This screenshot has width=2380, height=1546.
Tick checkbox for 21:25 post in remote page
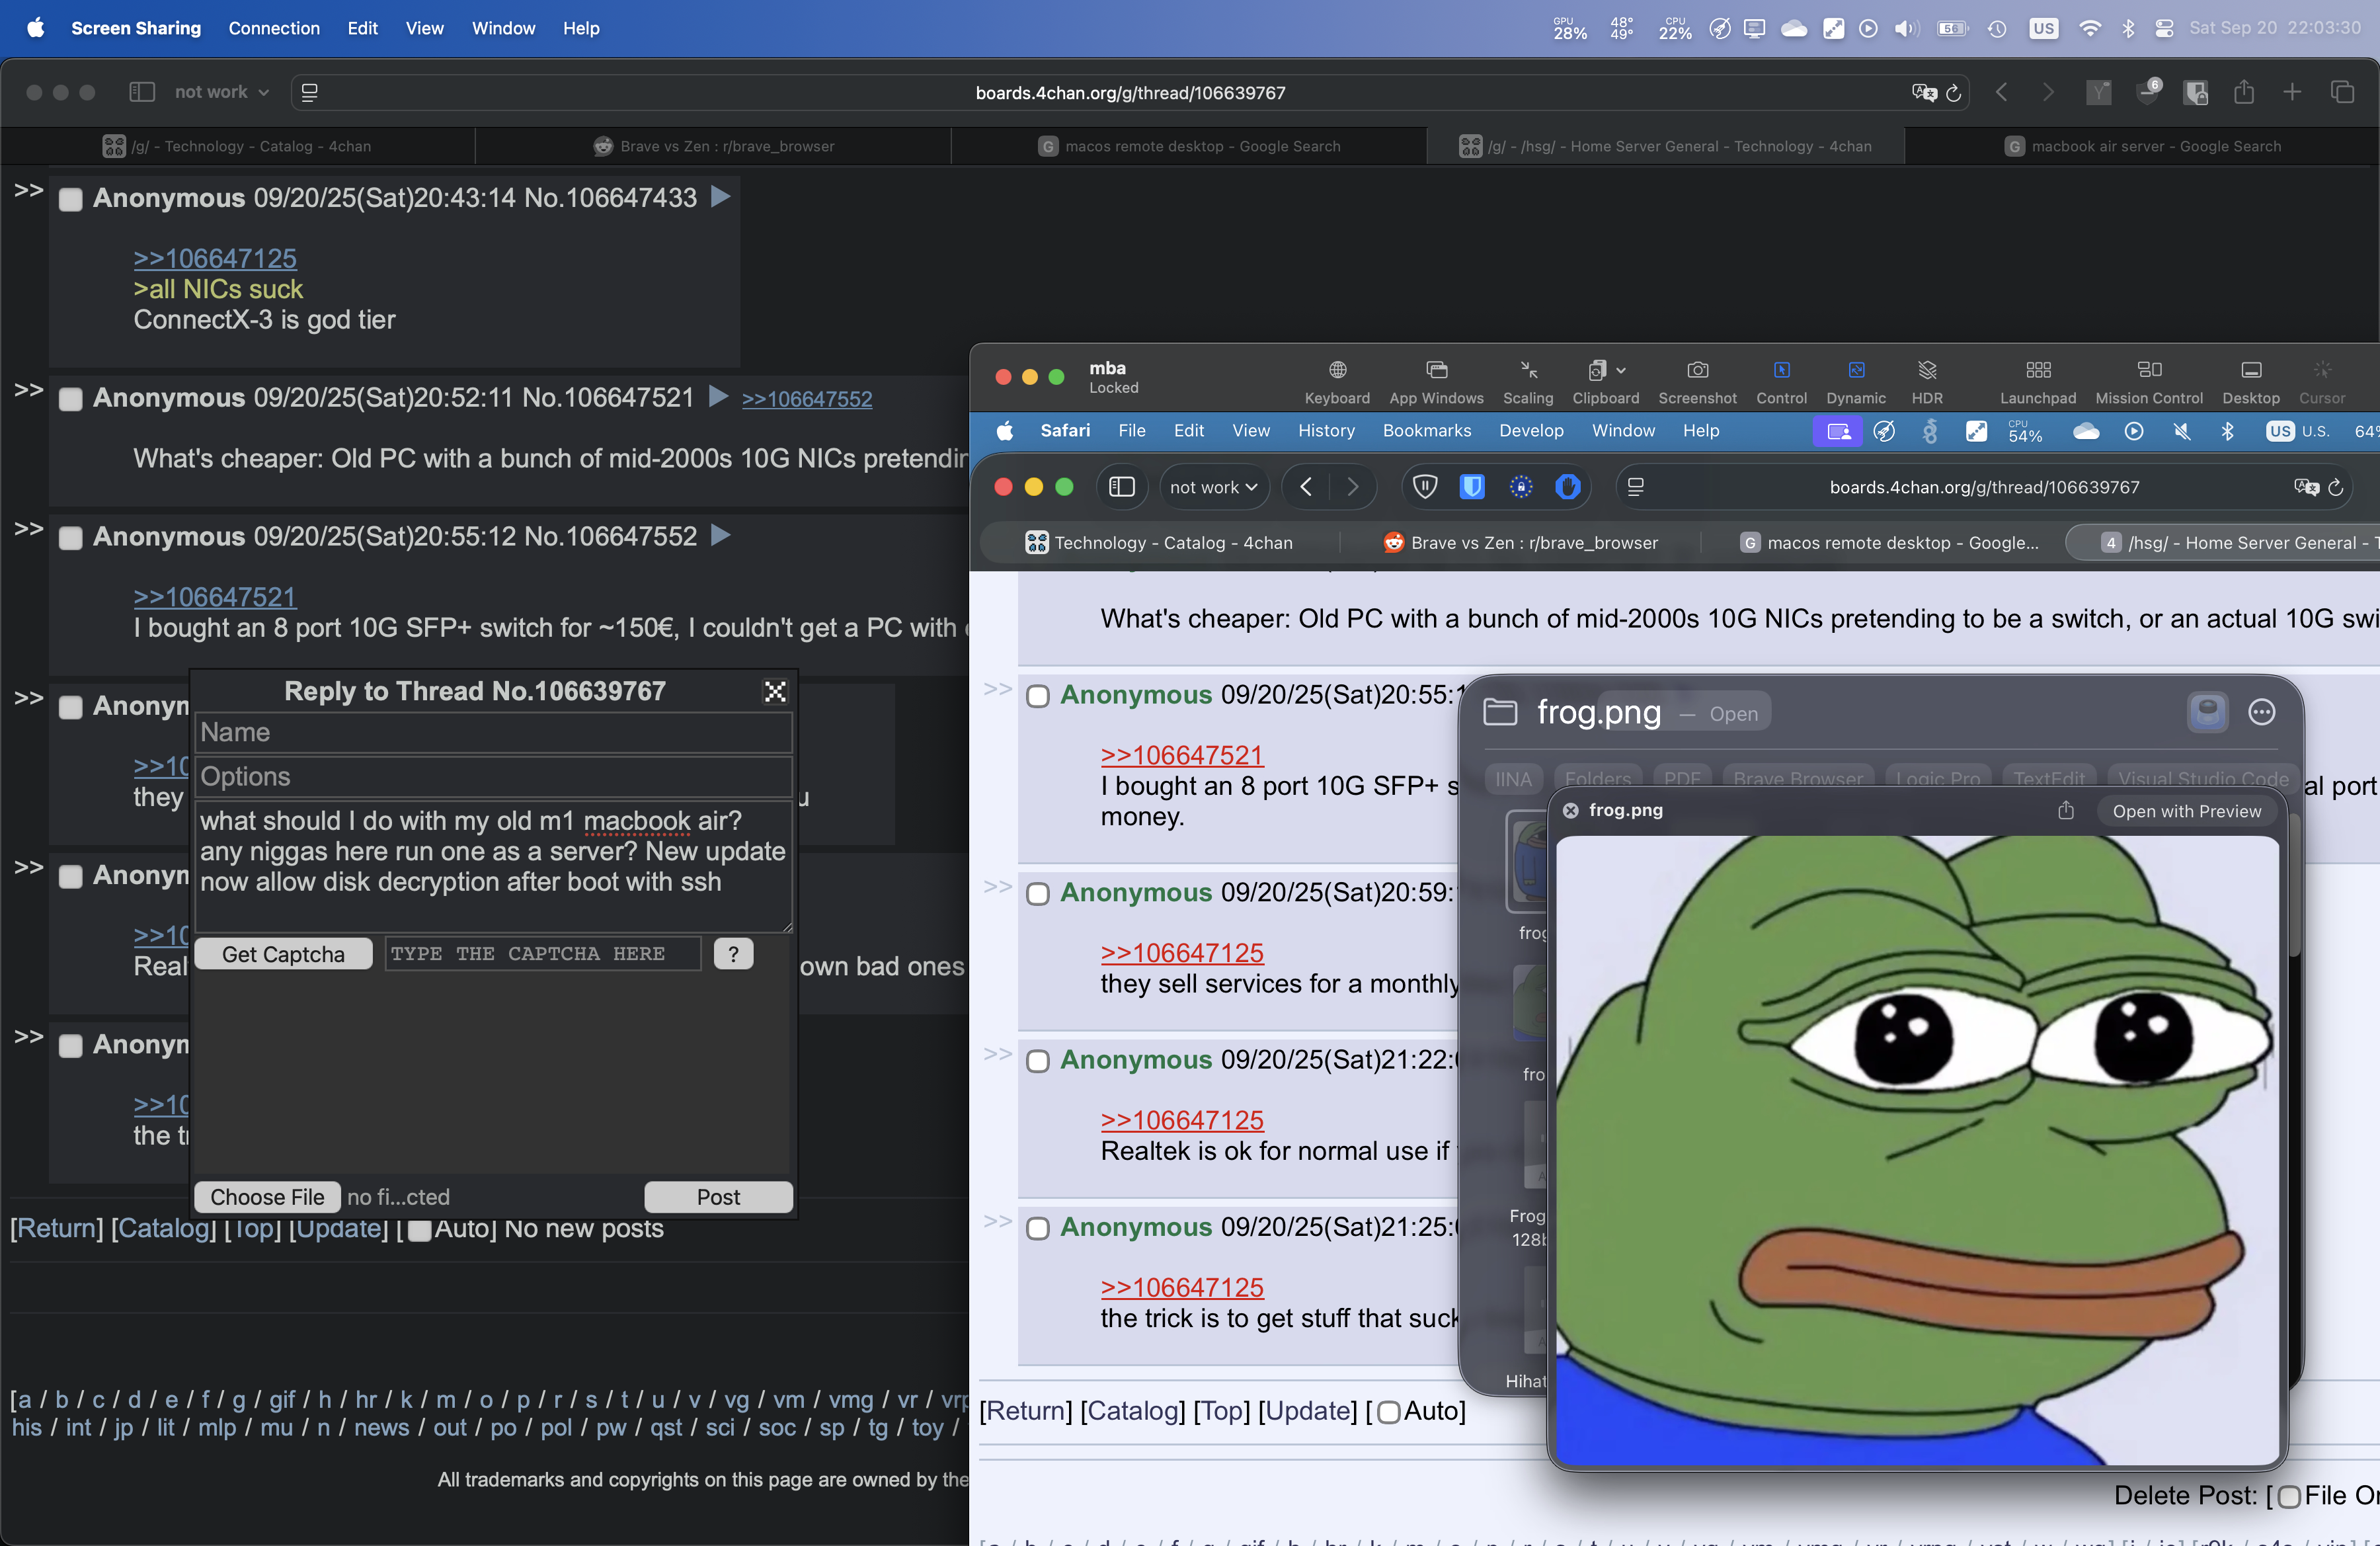1038,1228
